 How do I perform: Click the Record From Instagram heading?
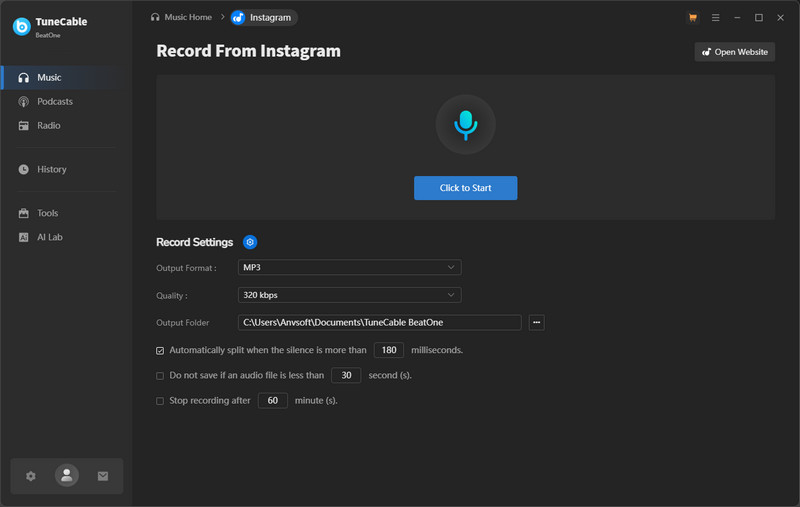pyautogui.click(x=248, y=51)
